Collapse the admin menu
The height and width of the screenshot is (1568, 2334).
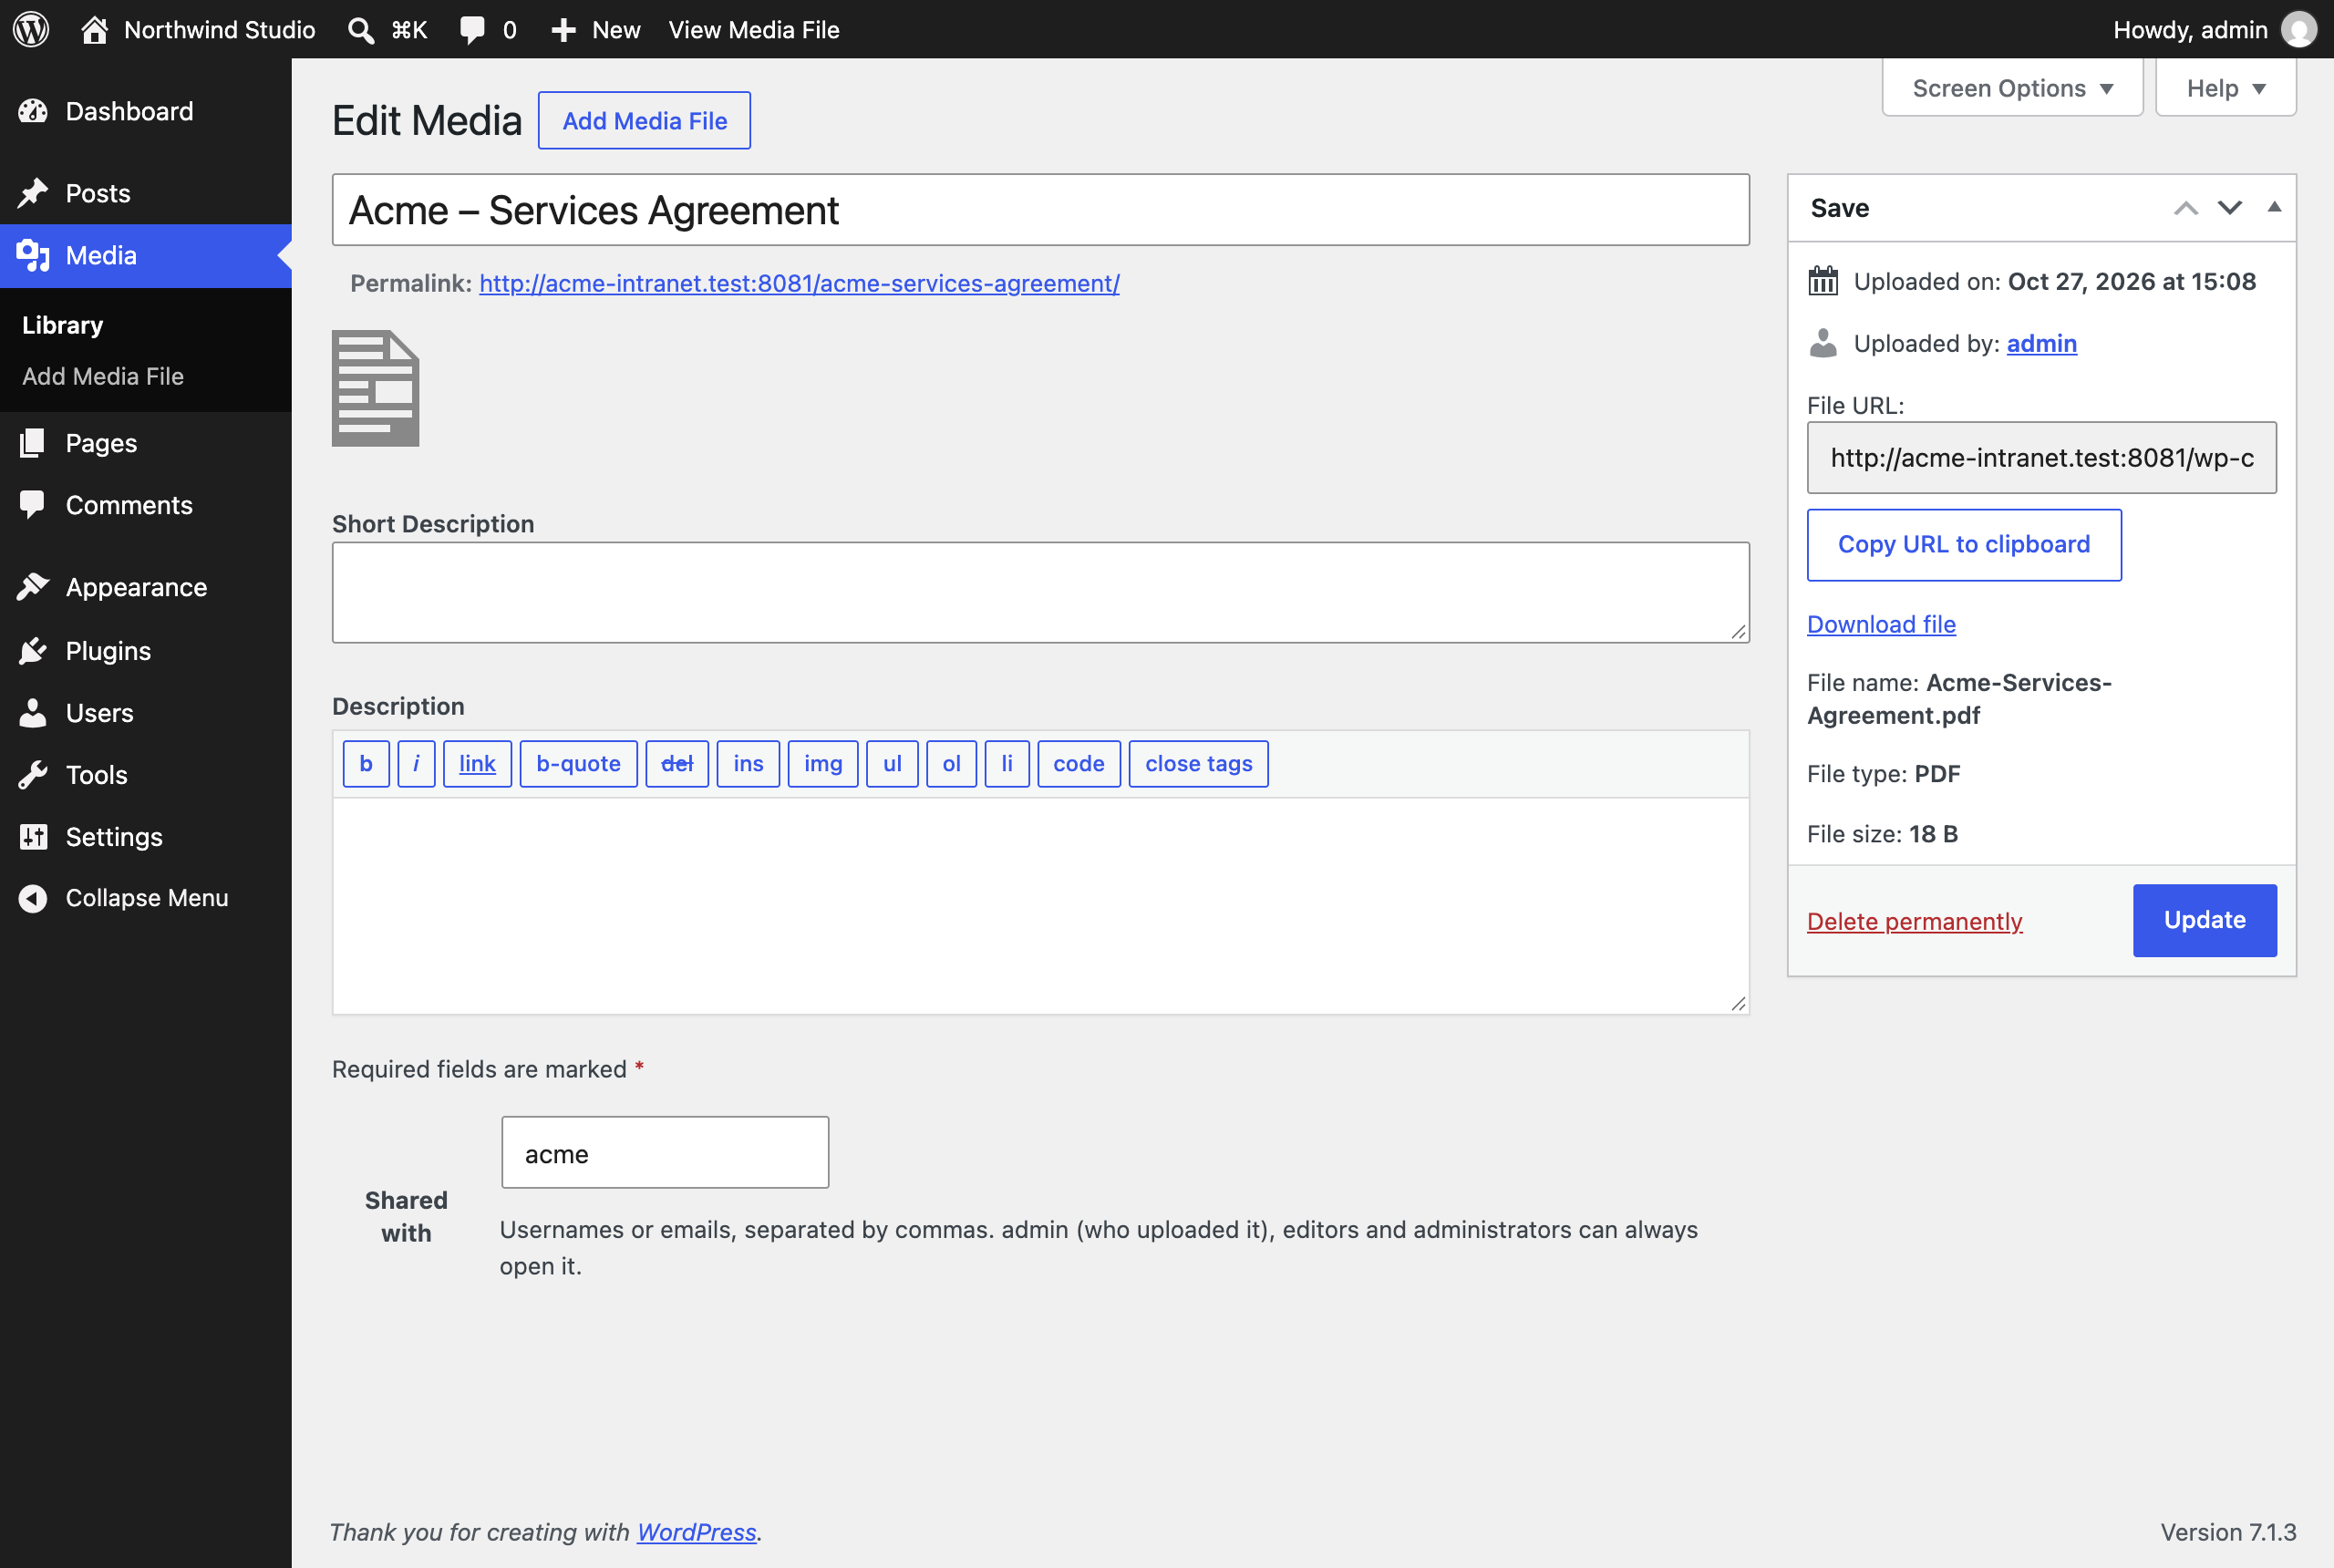[146, 898]
